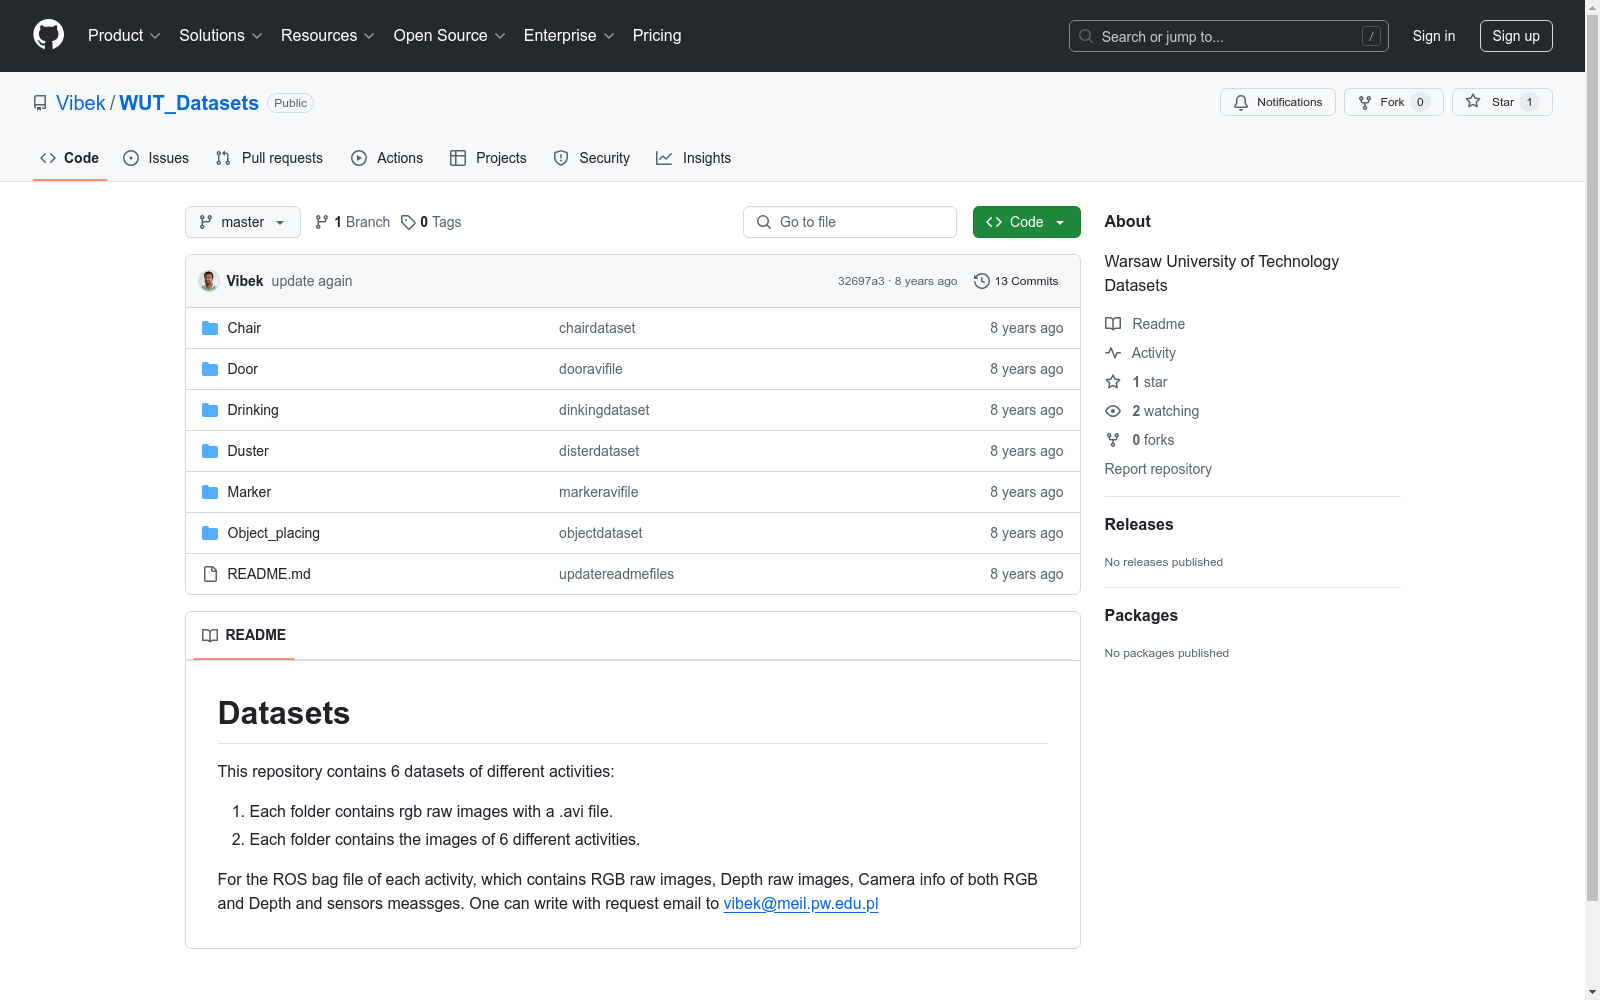Screen dimensions: 1600x1000
Task: Click the tag icon beside Tags
Action: (408, 222)
